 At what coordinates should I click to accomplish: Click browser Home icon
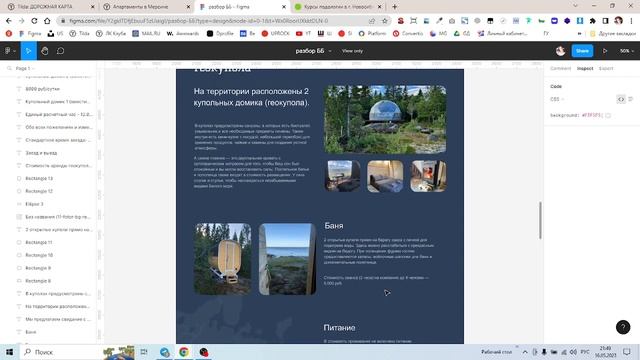click(47, 20)
